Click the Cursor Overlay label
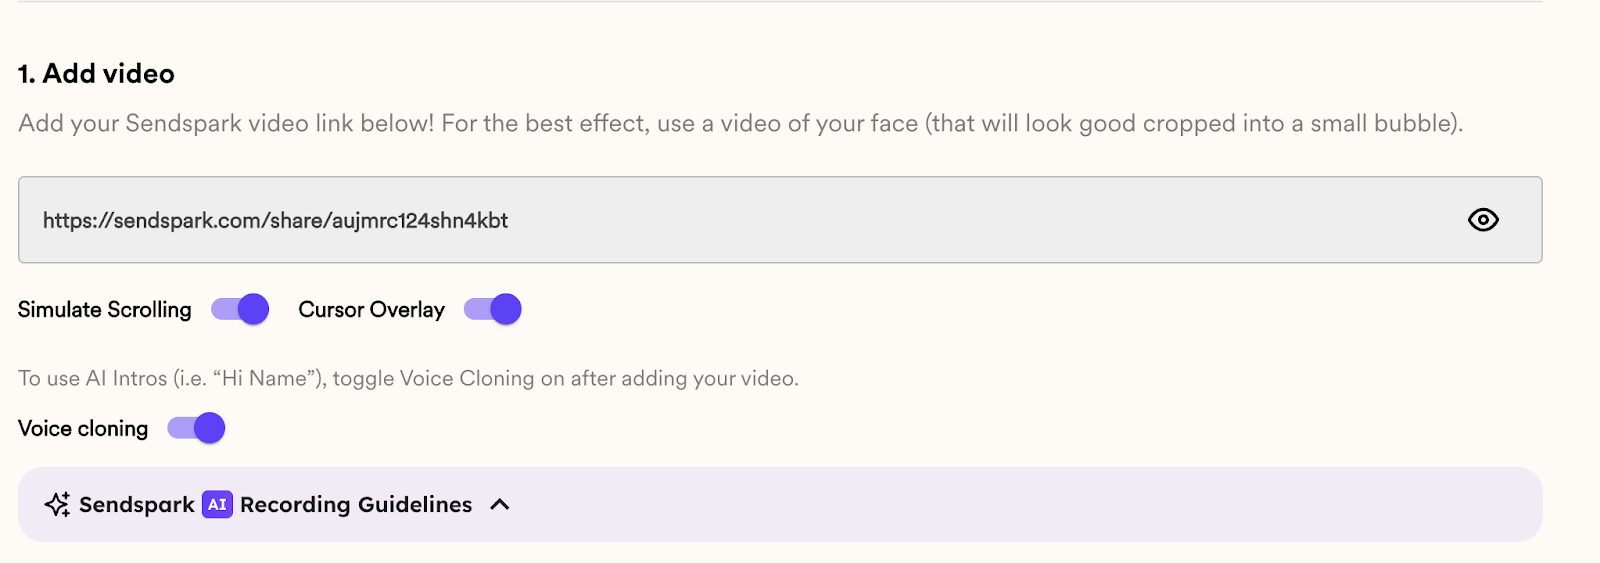1600x563 pixels. point(372,310)
